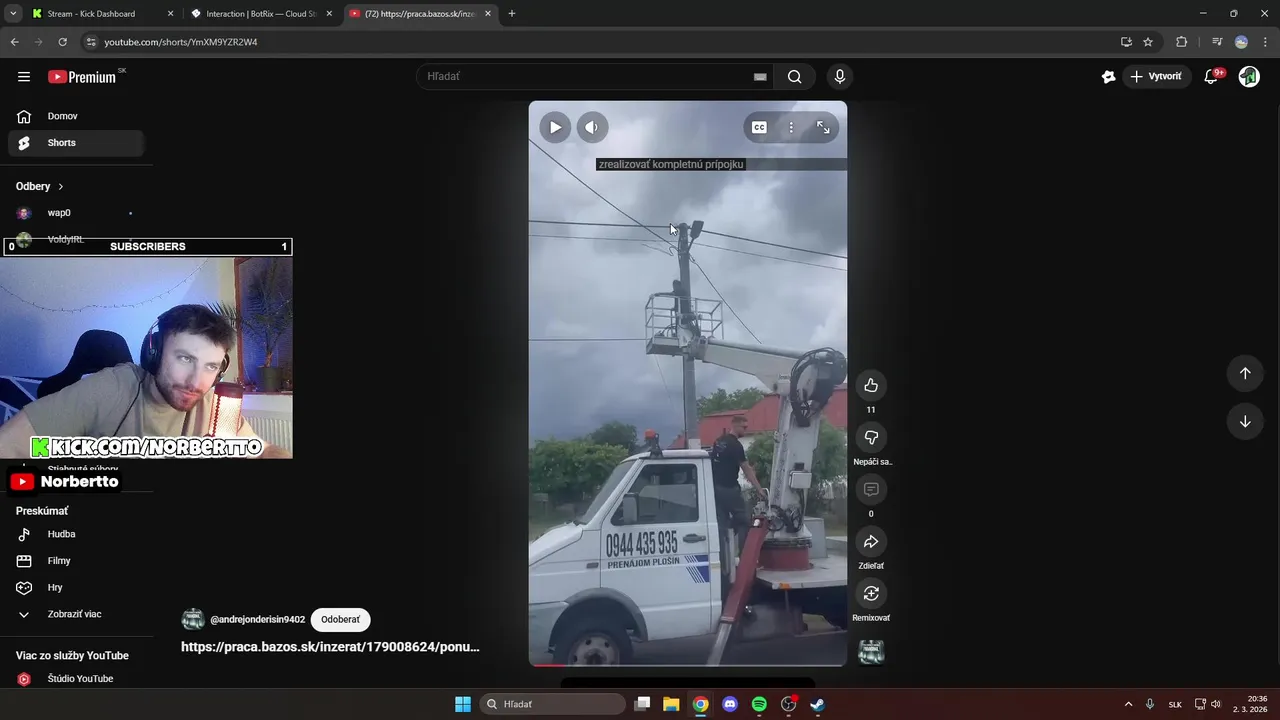The height and width of the screenshot is (720, 1280).
Task: Seek using the Short's red progress bar
Action: 688,664
